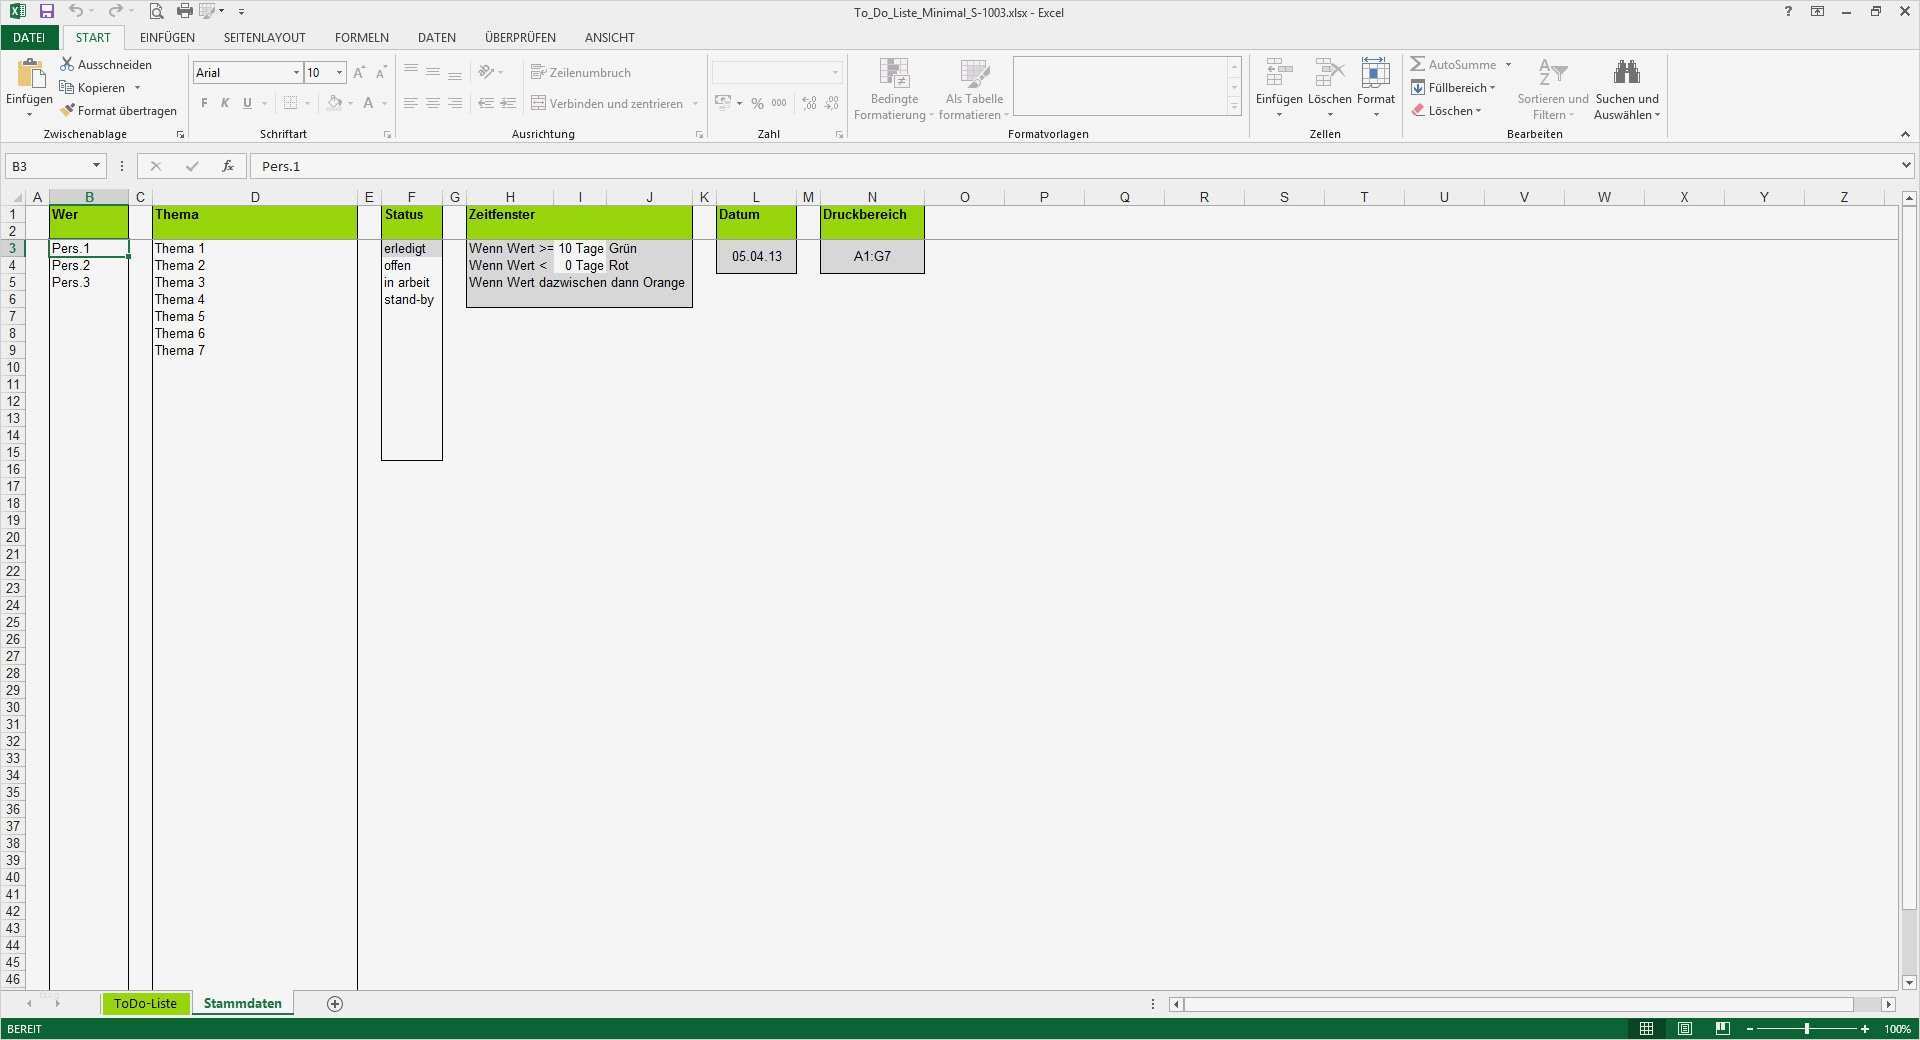Expand the fill color dropdown arrow
The width and height of the screenshot is (1920, 1040).
(x=348, y=103)
